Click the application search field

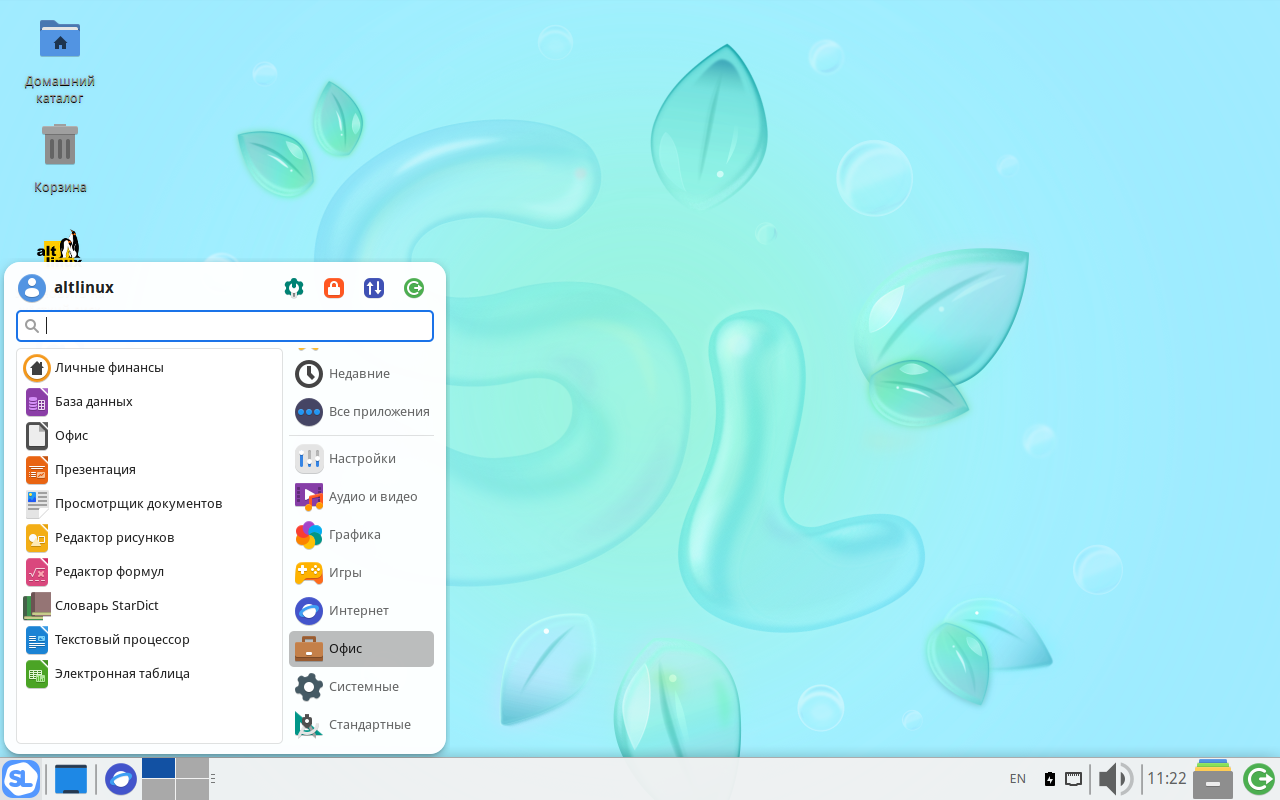[224, 325]
